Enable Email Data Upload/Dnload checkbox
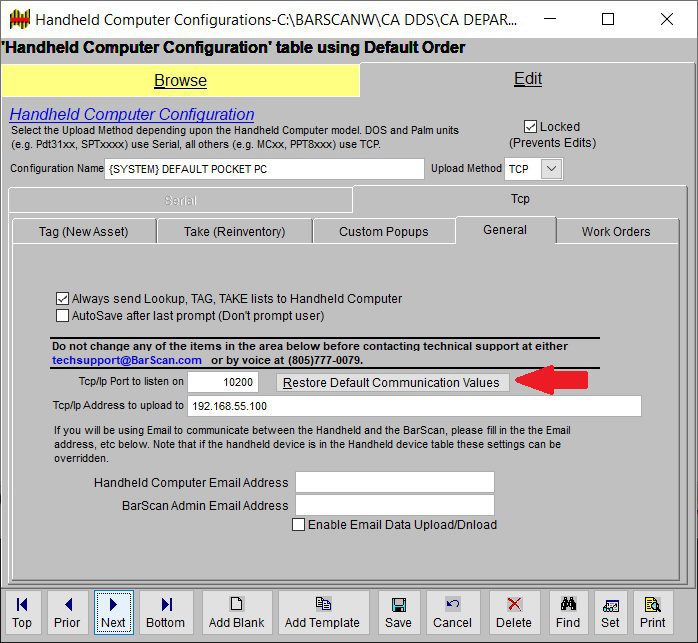 (x=298, y=524)
